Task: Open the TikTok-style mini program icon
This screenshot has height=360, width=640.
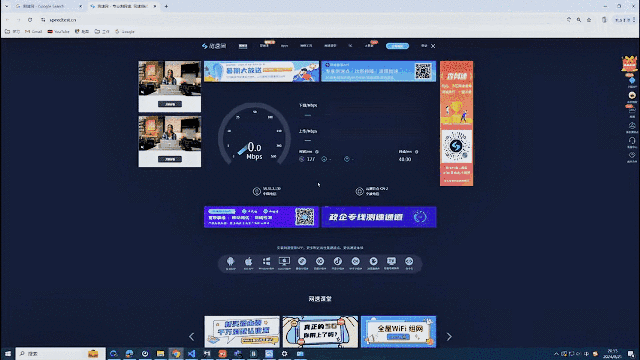Action: [338, 262]
